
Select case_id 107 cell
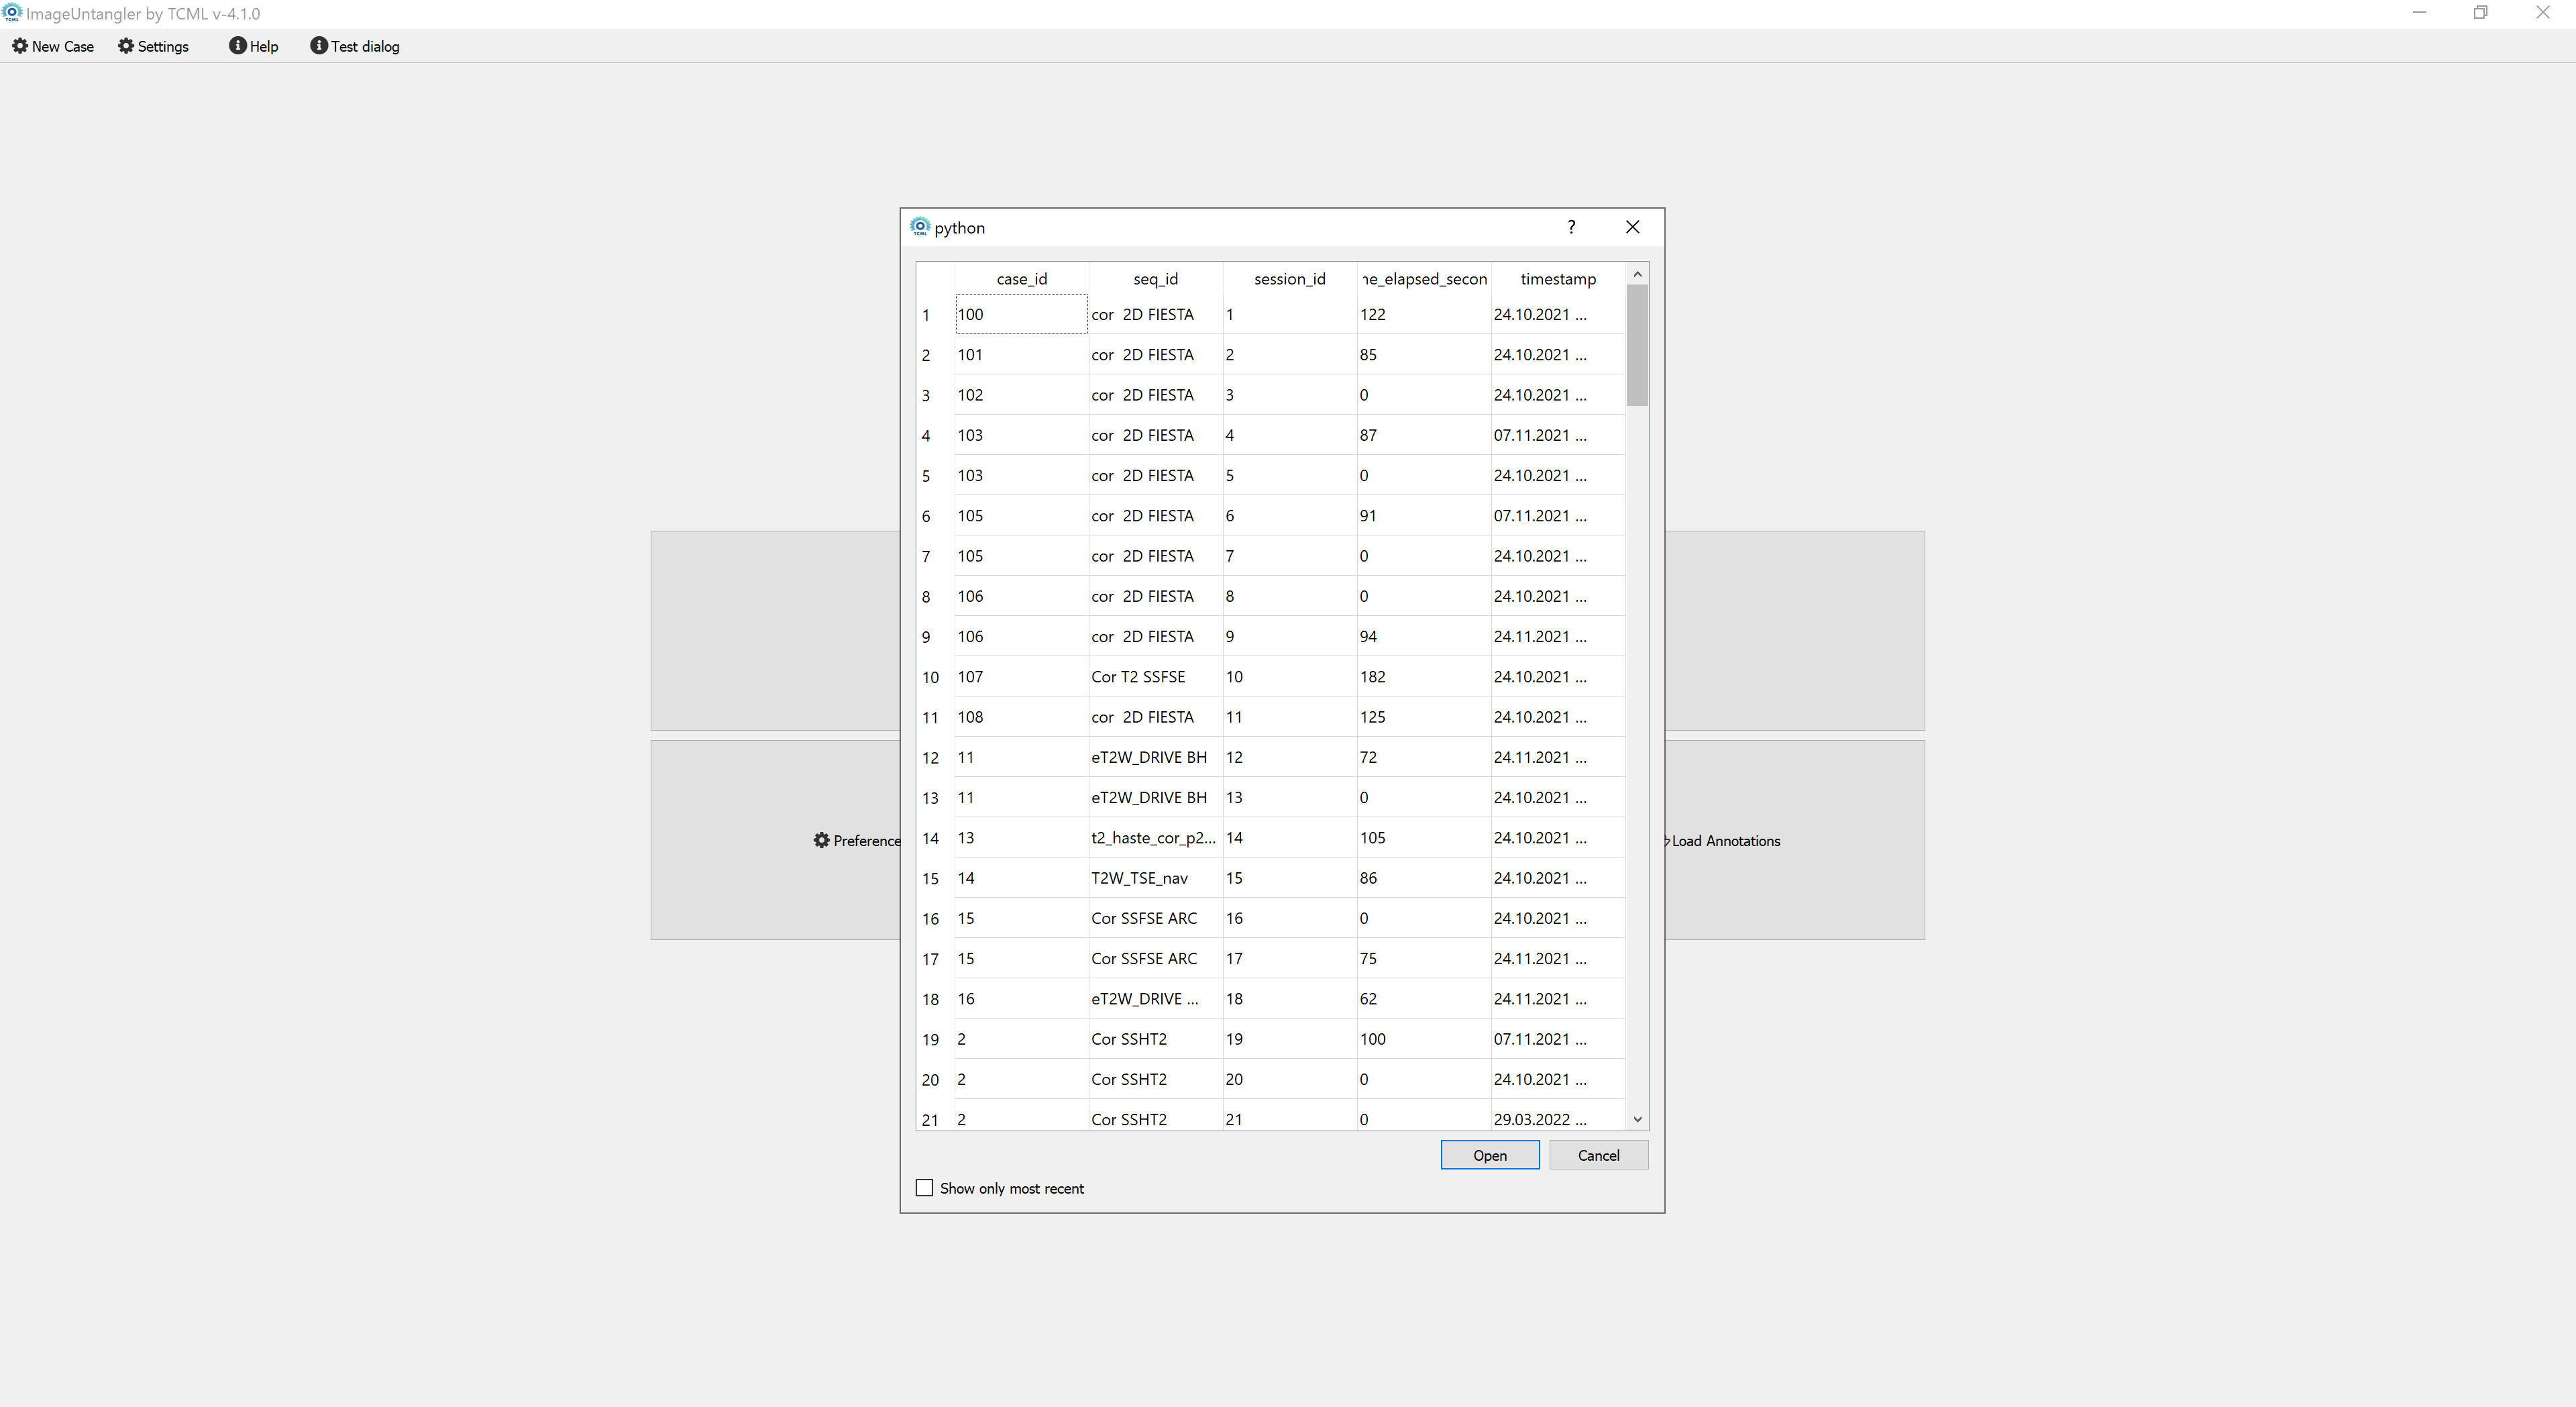click(x=1022, y=677)
